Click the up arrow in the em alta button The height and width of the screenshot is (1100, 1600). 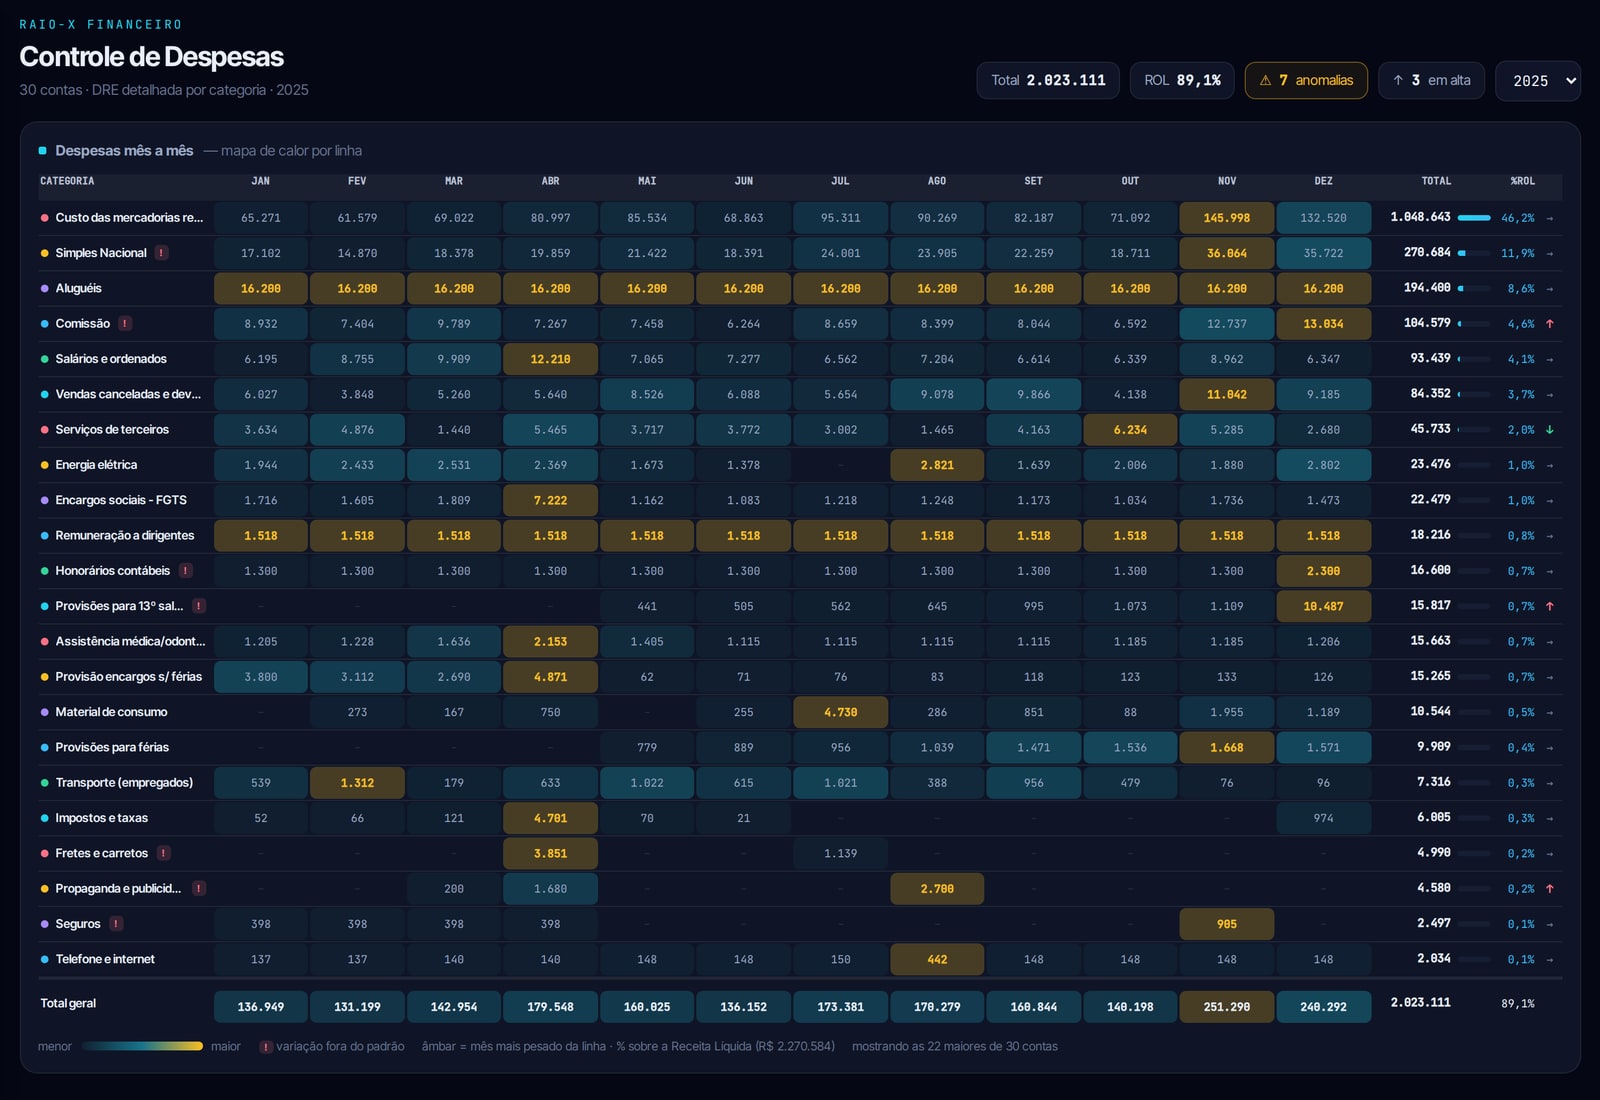[1397, 80]
